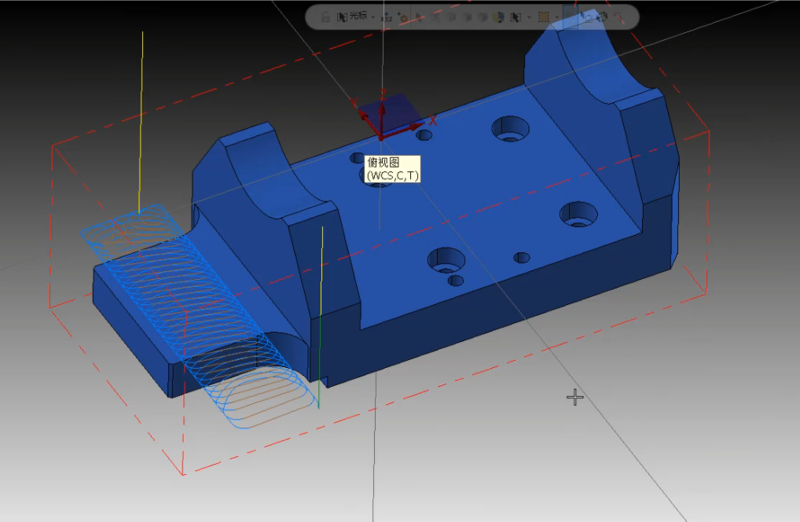Click the yellow vertical line above the toolpath

coord(141,110)
